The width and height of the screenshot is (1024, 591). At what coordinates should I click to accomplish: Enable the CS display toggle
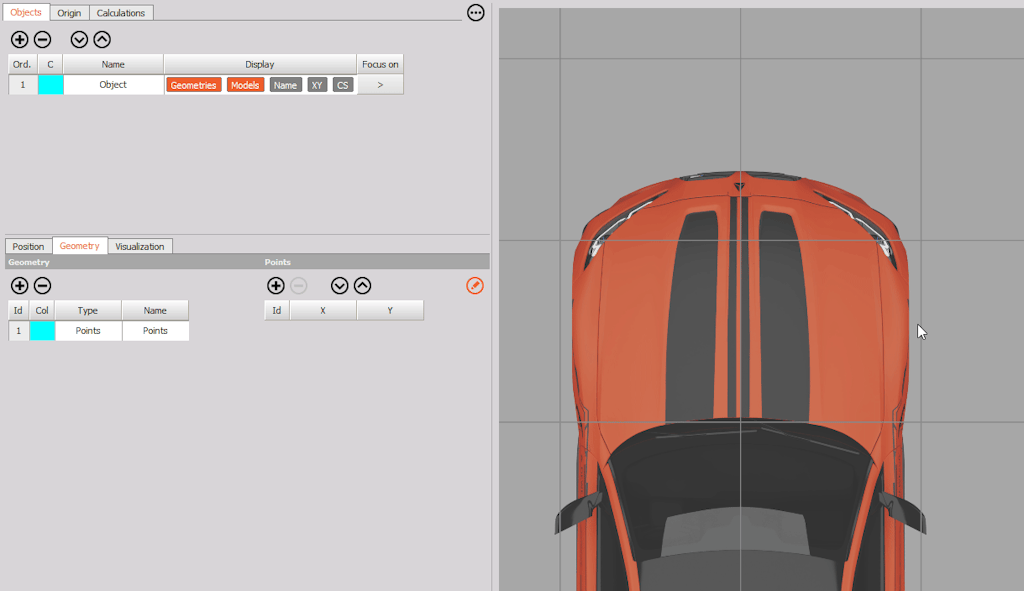(342, 85)
